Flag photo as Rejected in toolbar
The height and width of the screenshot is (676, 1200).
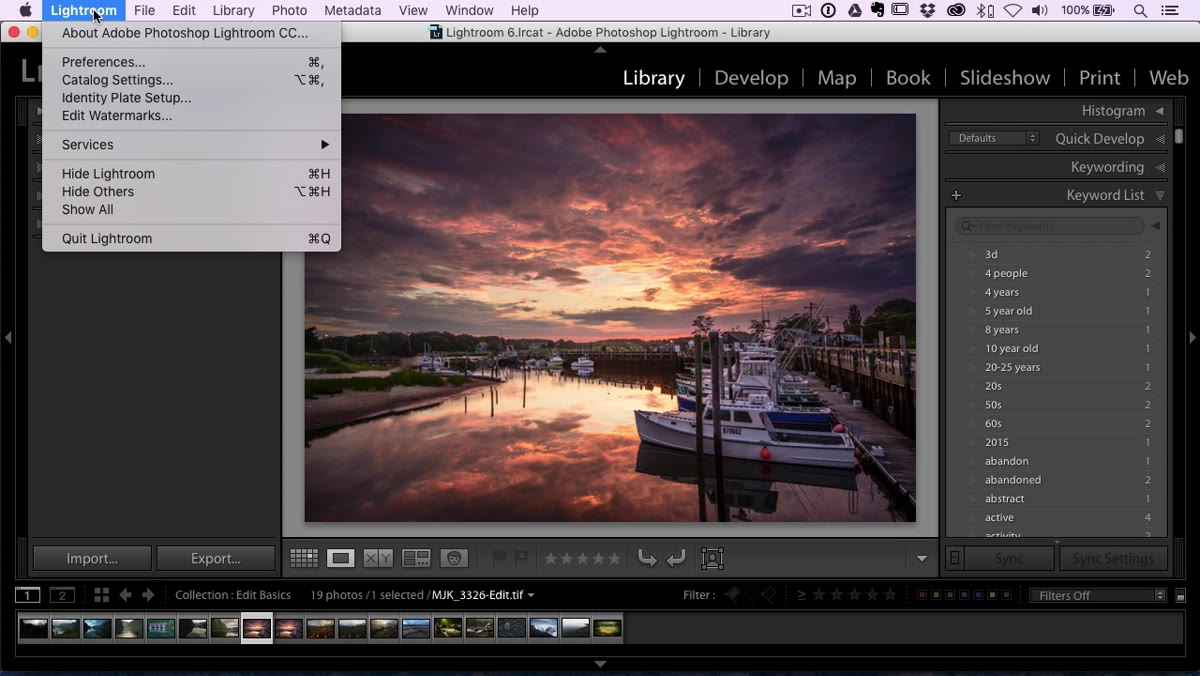[x=521, y=558]
